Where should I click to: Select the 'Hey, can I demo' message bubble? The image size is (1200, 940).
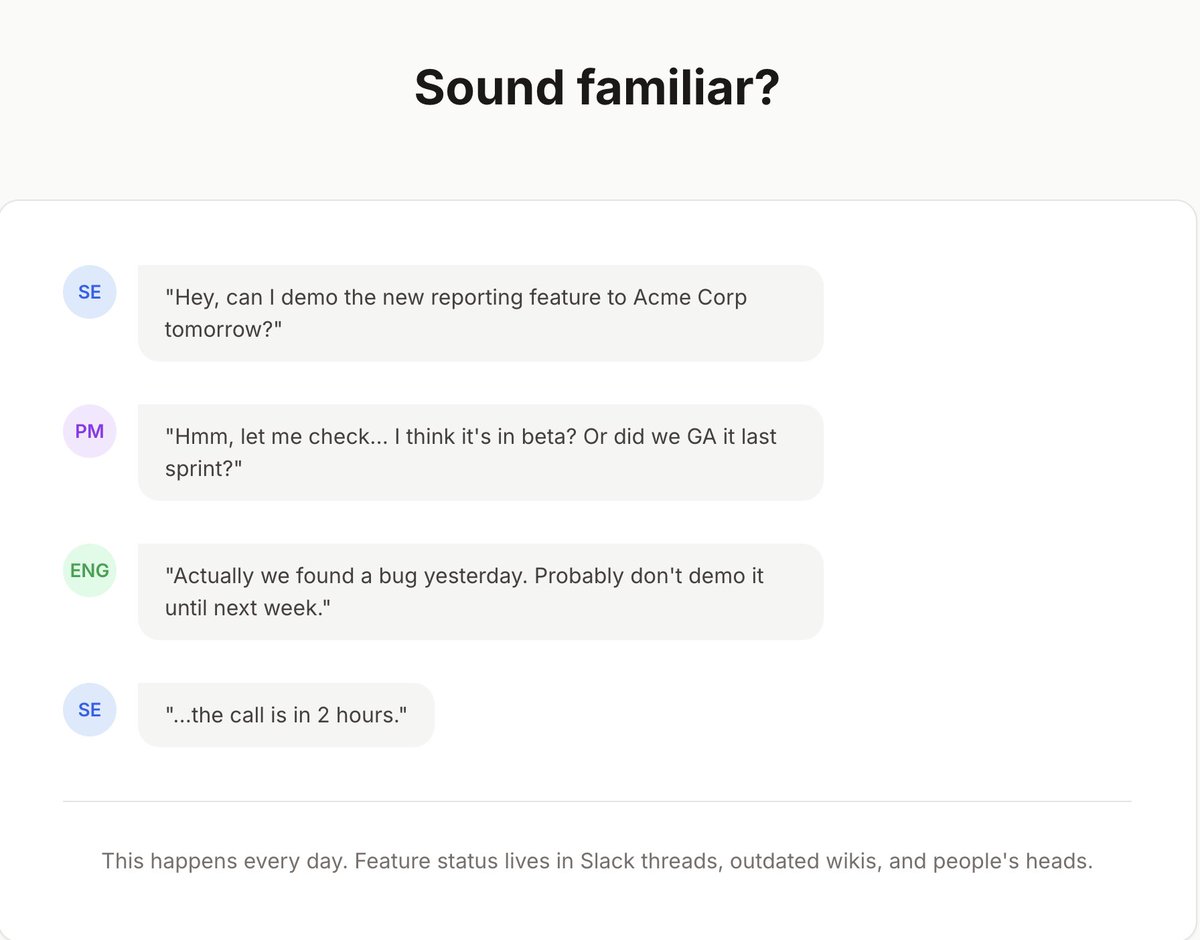pos(480,313)
